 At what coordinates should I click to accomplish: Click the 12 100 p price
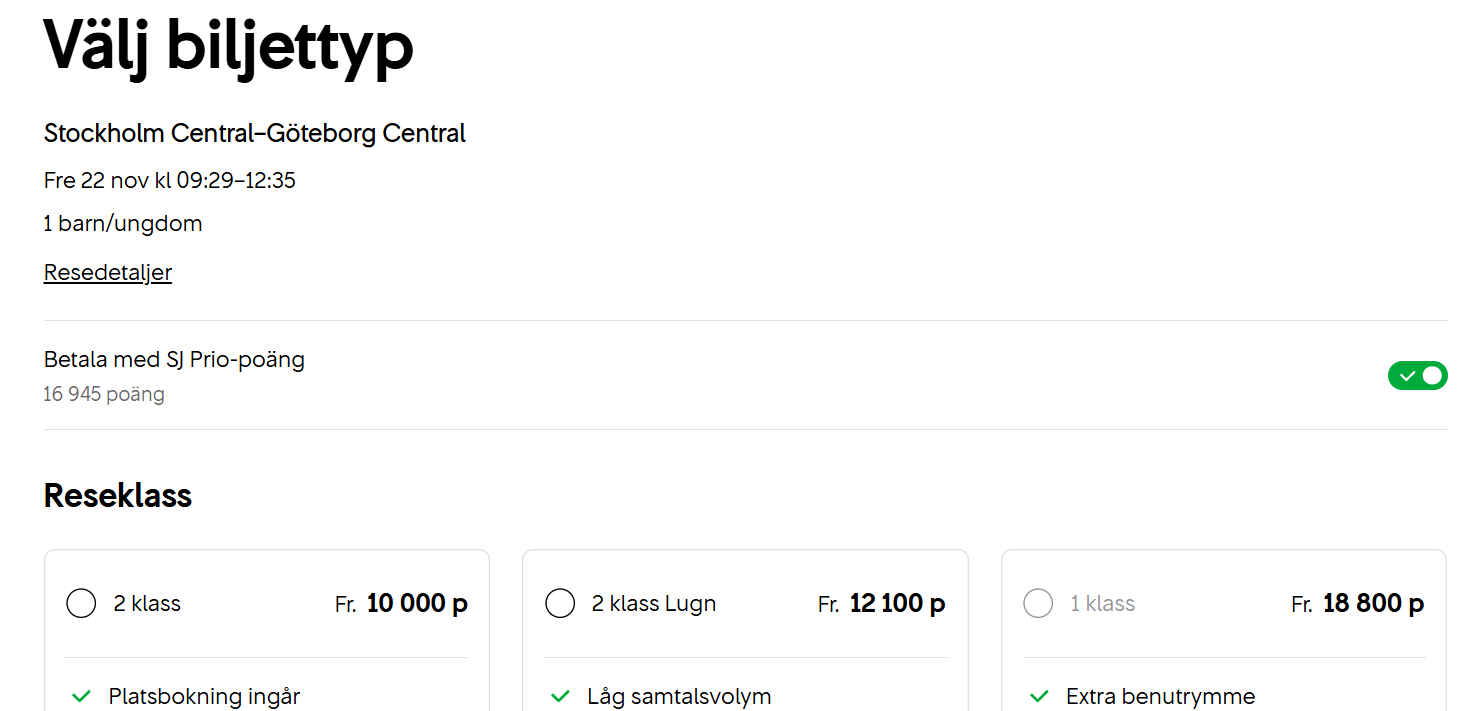897,604
